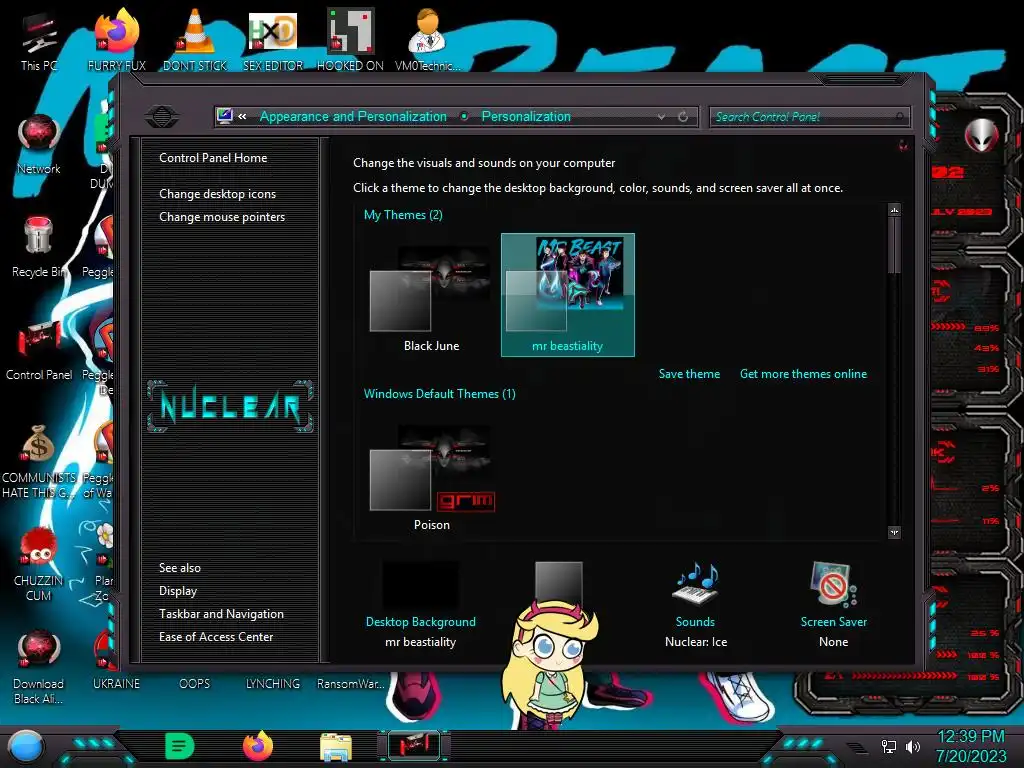Launch the FURRY FUX Firefox shortcut

point(116,40)
